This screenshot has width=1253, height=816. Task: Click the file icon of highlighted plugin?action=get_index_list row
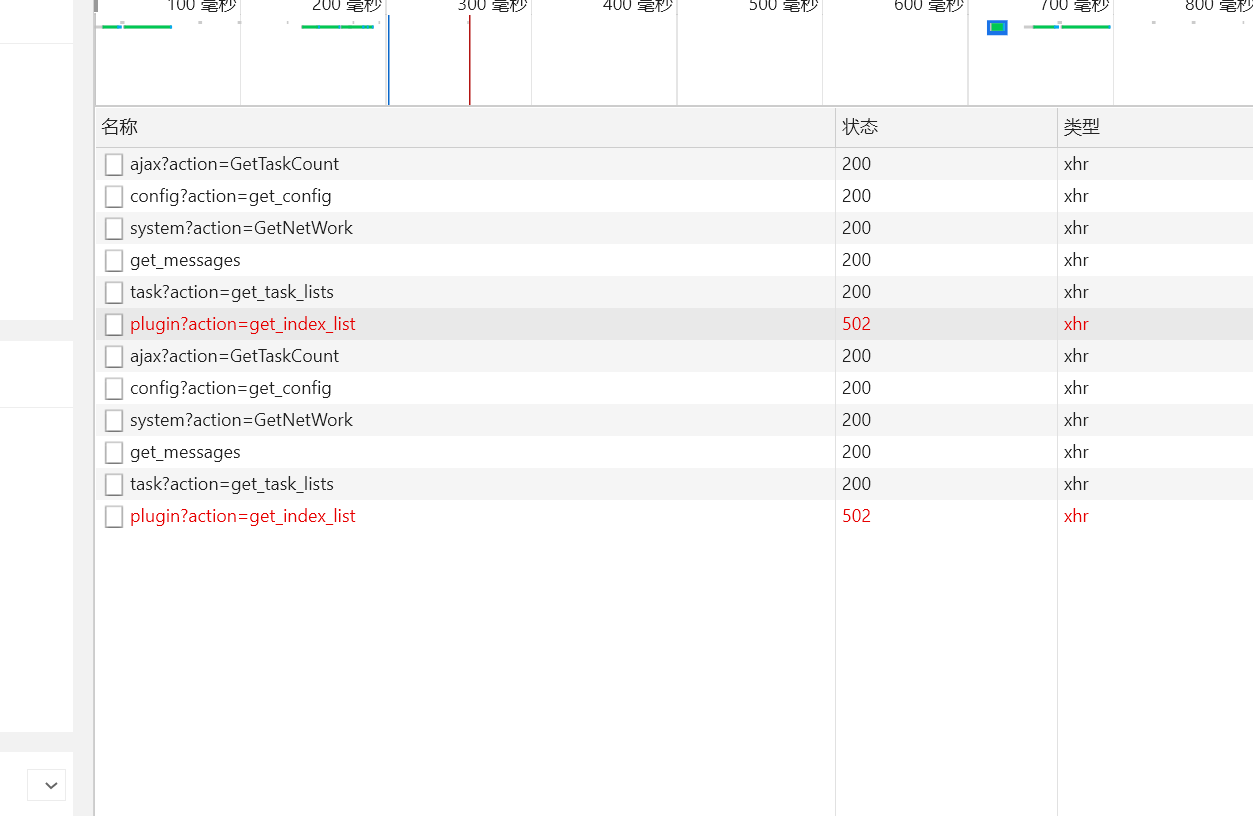[x=114, y=324]
